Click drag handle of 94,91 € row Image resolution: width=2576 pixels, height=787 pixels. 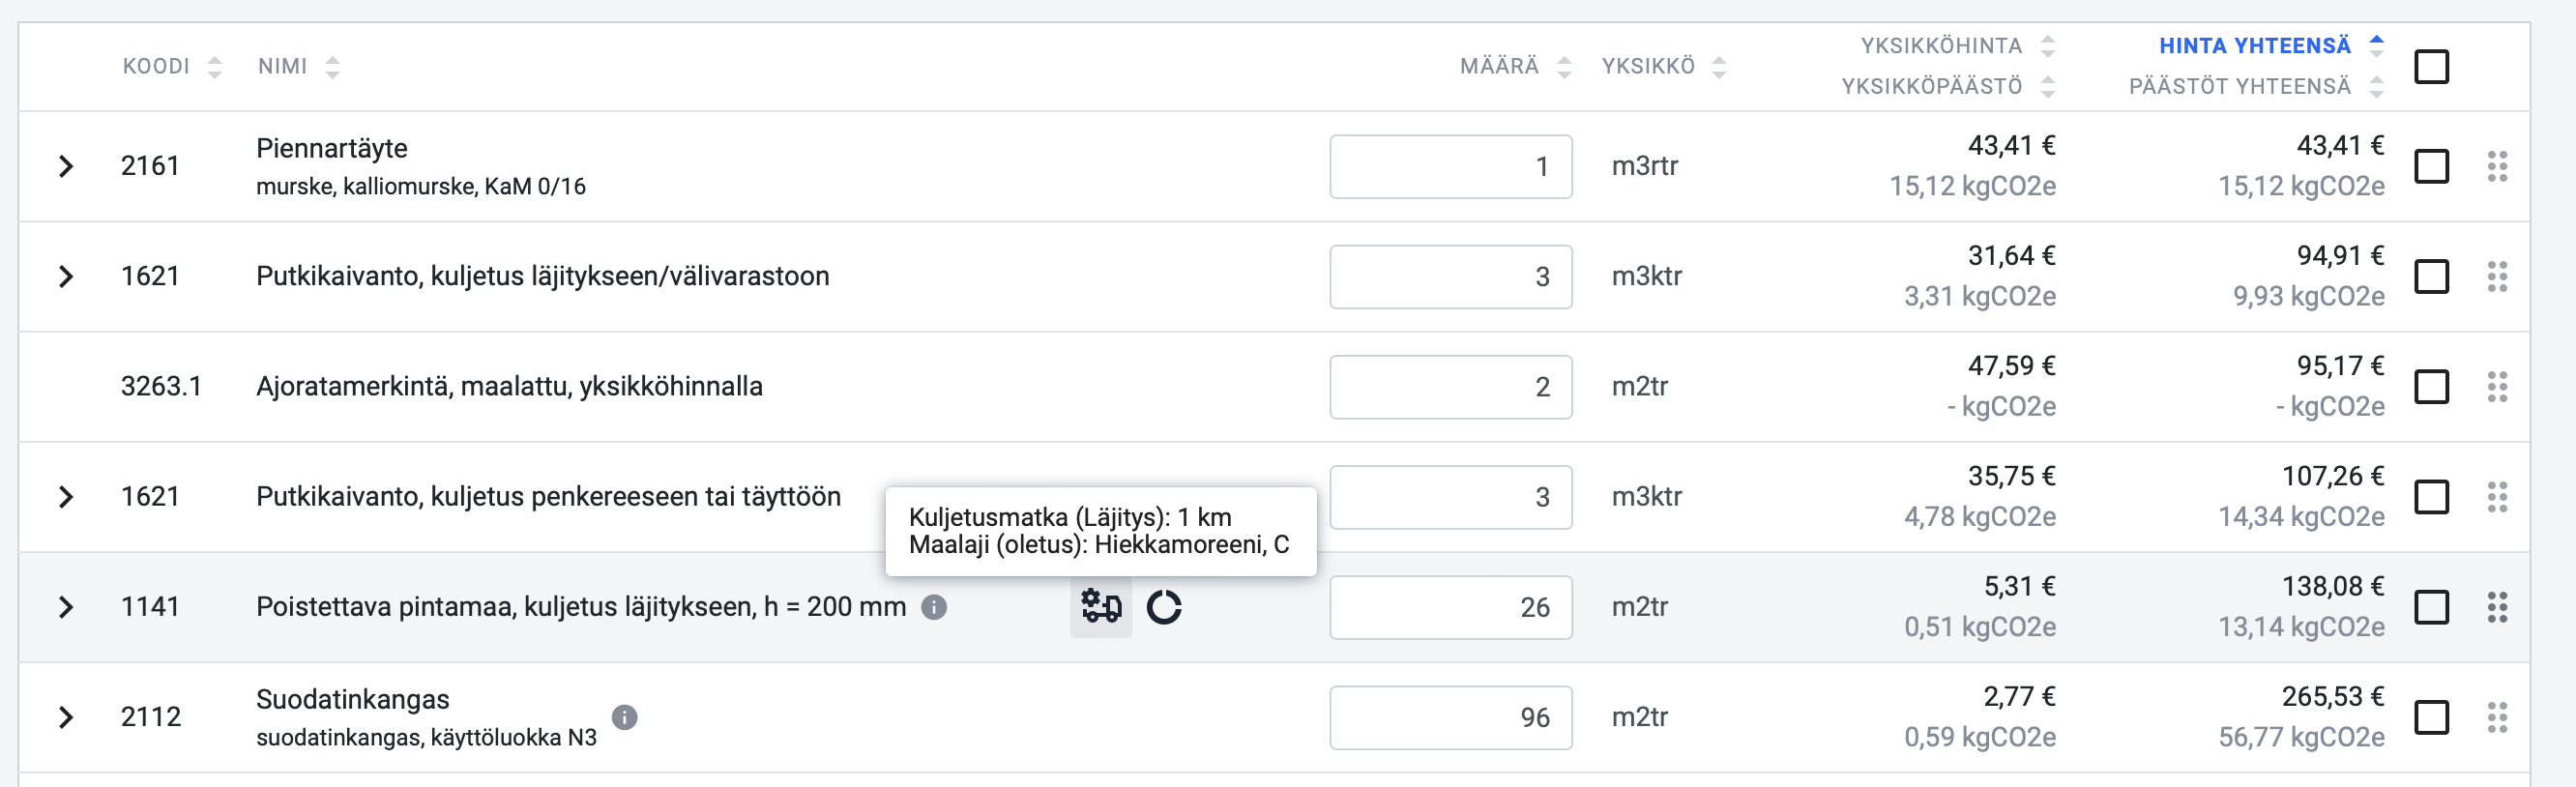pyautogui.click(x=2497, y=276)
